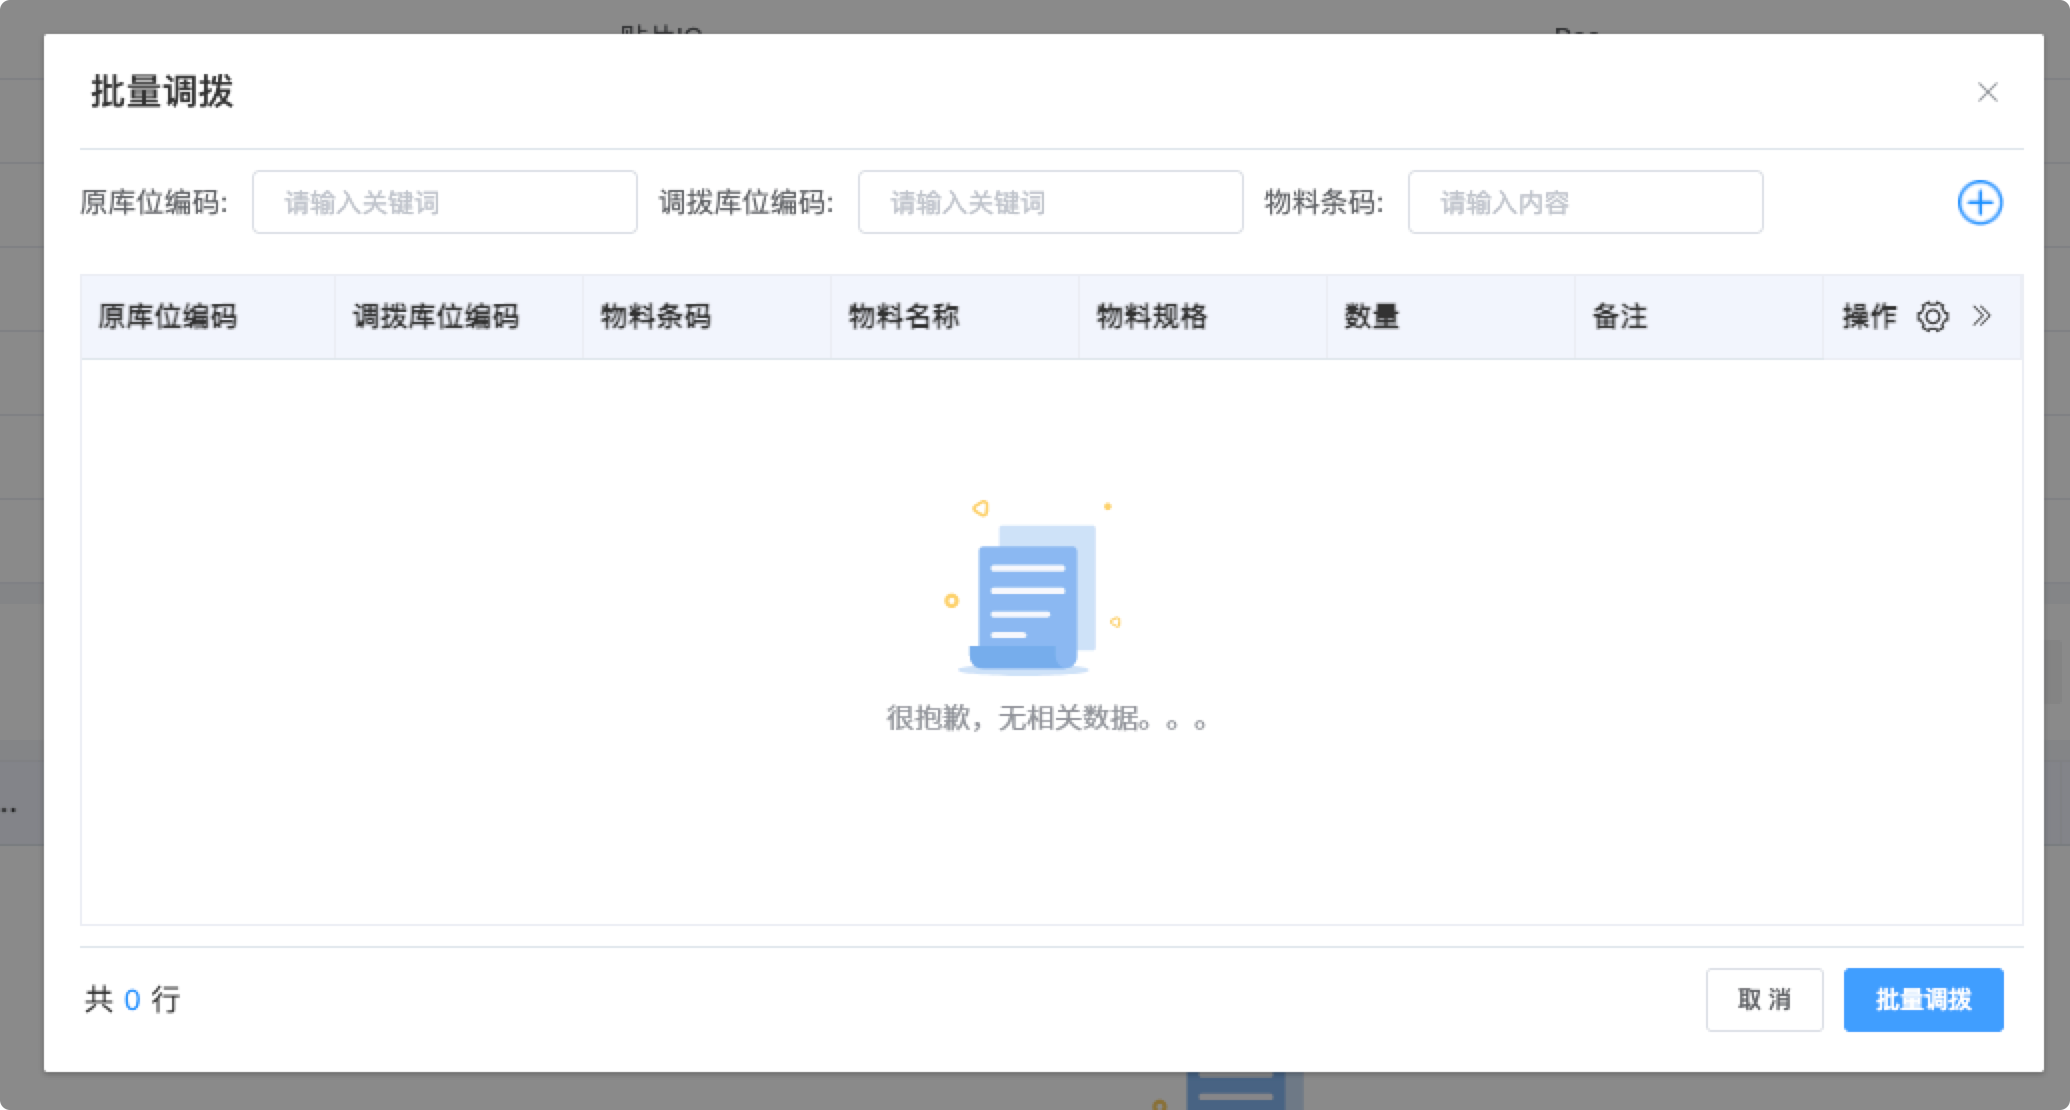The width and height of the screenshot is (2070, 1110).
Task: Click the 物料条码 content input field
Action: pos(1585,203)
